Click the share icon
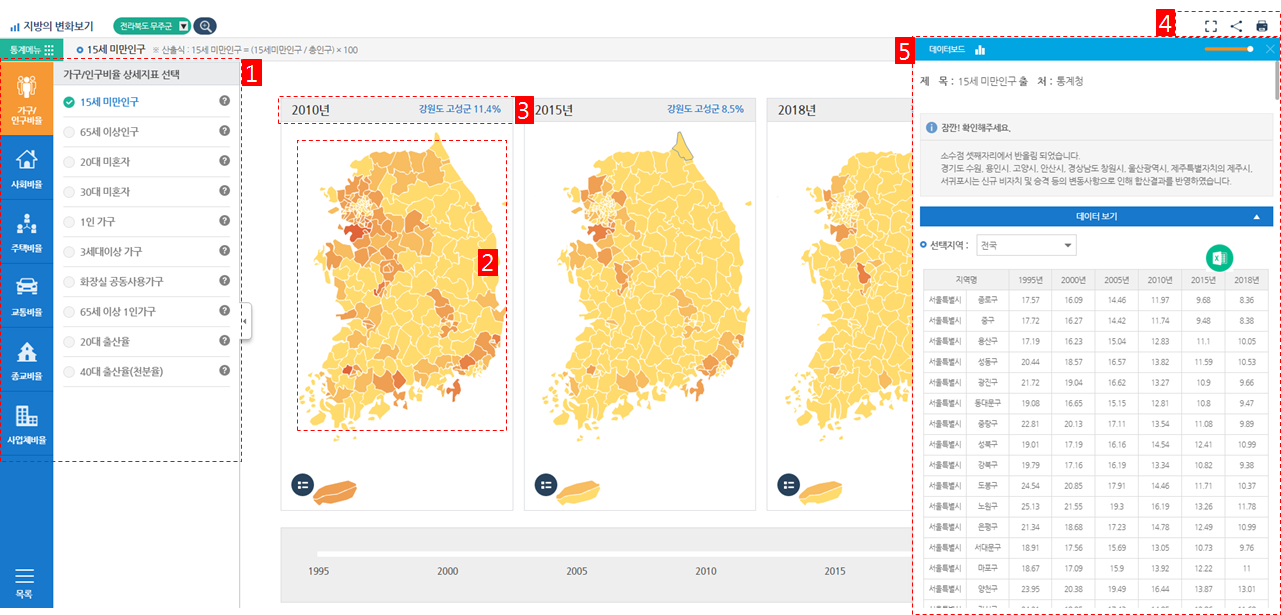Viewport: 1281px width, 615px height. 1236,26
